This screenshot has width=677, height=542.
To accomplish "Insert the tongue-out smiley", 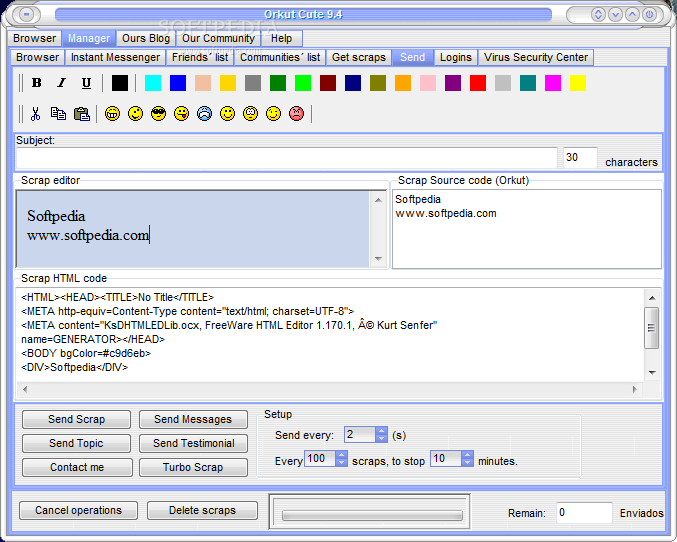I will [181, 114].
